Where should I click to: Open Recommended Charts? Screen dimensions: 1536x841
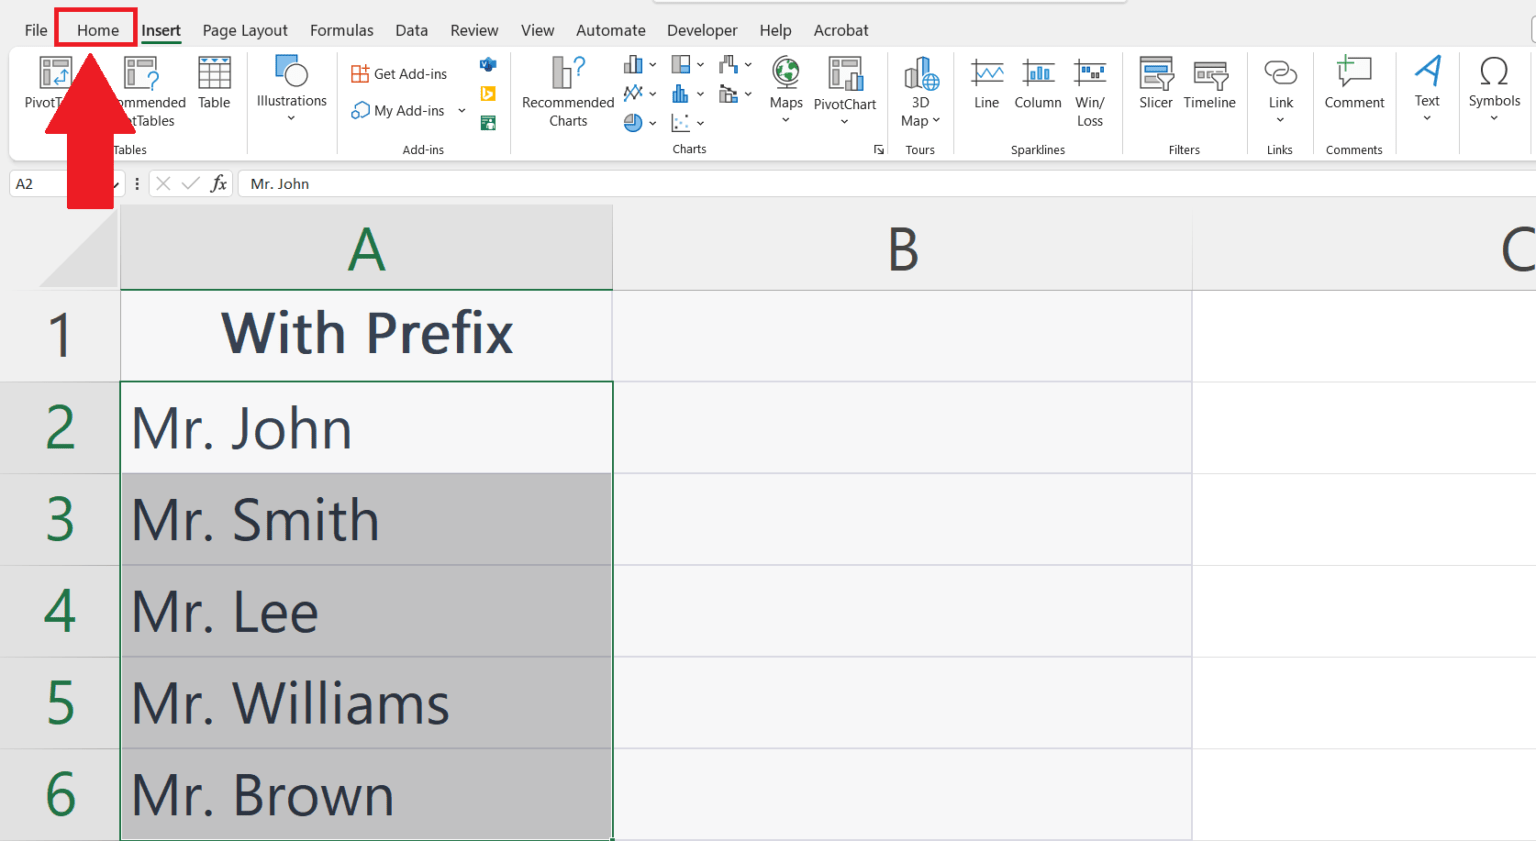pyautogui.click(x=567, y=90)
